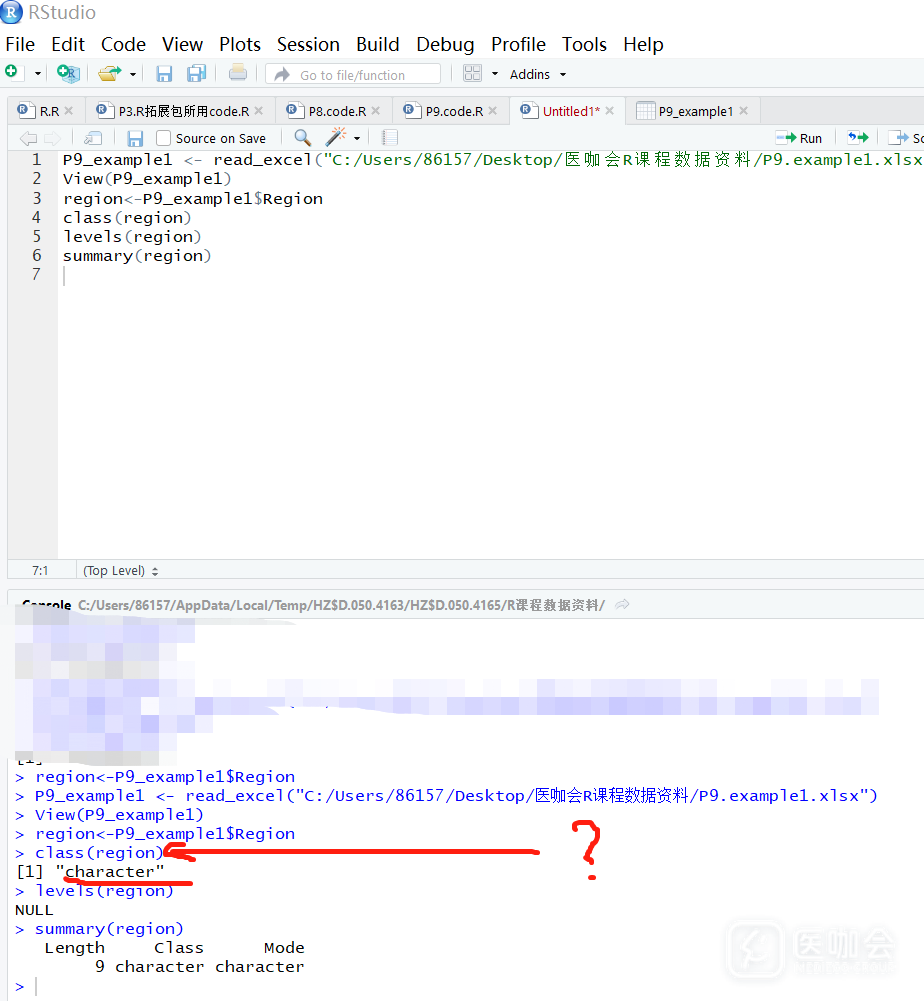Close the Untitled1 tab
924x1001 pixels.
click(610, 111)
